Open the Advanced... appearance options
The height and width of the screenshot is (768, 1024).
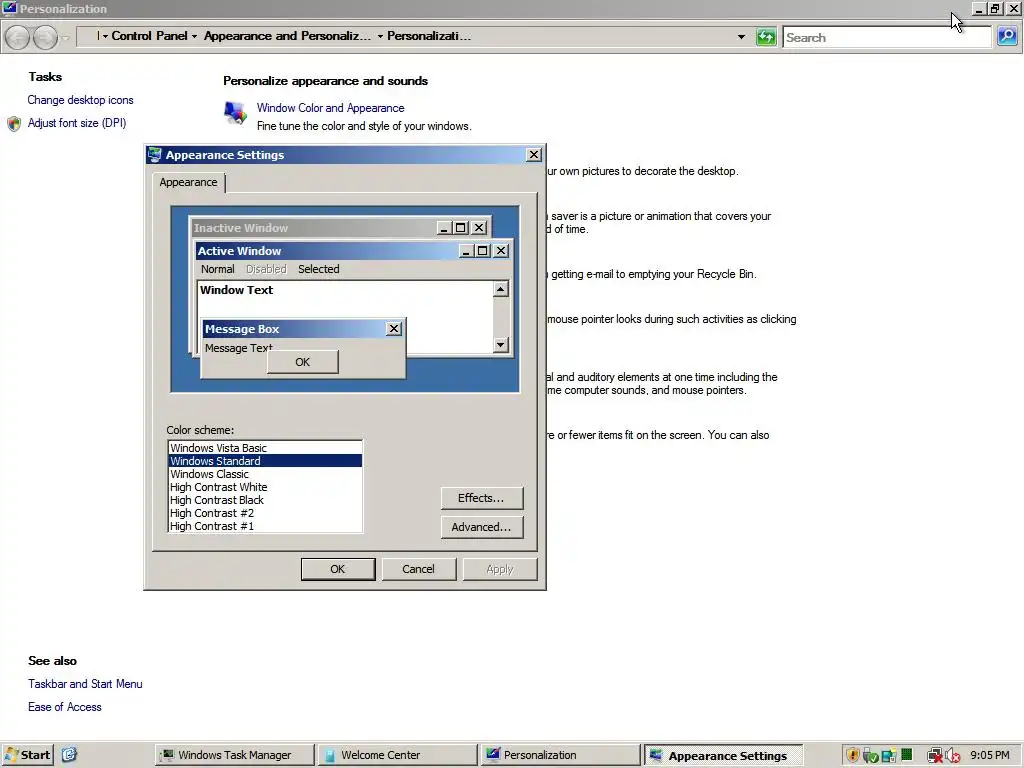click(481, 527)
